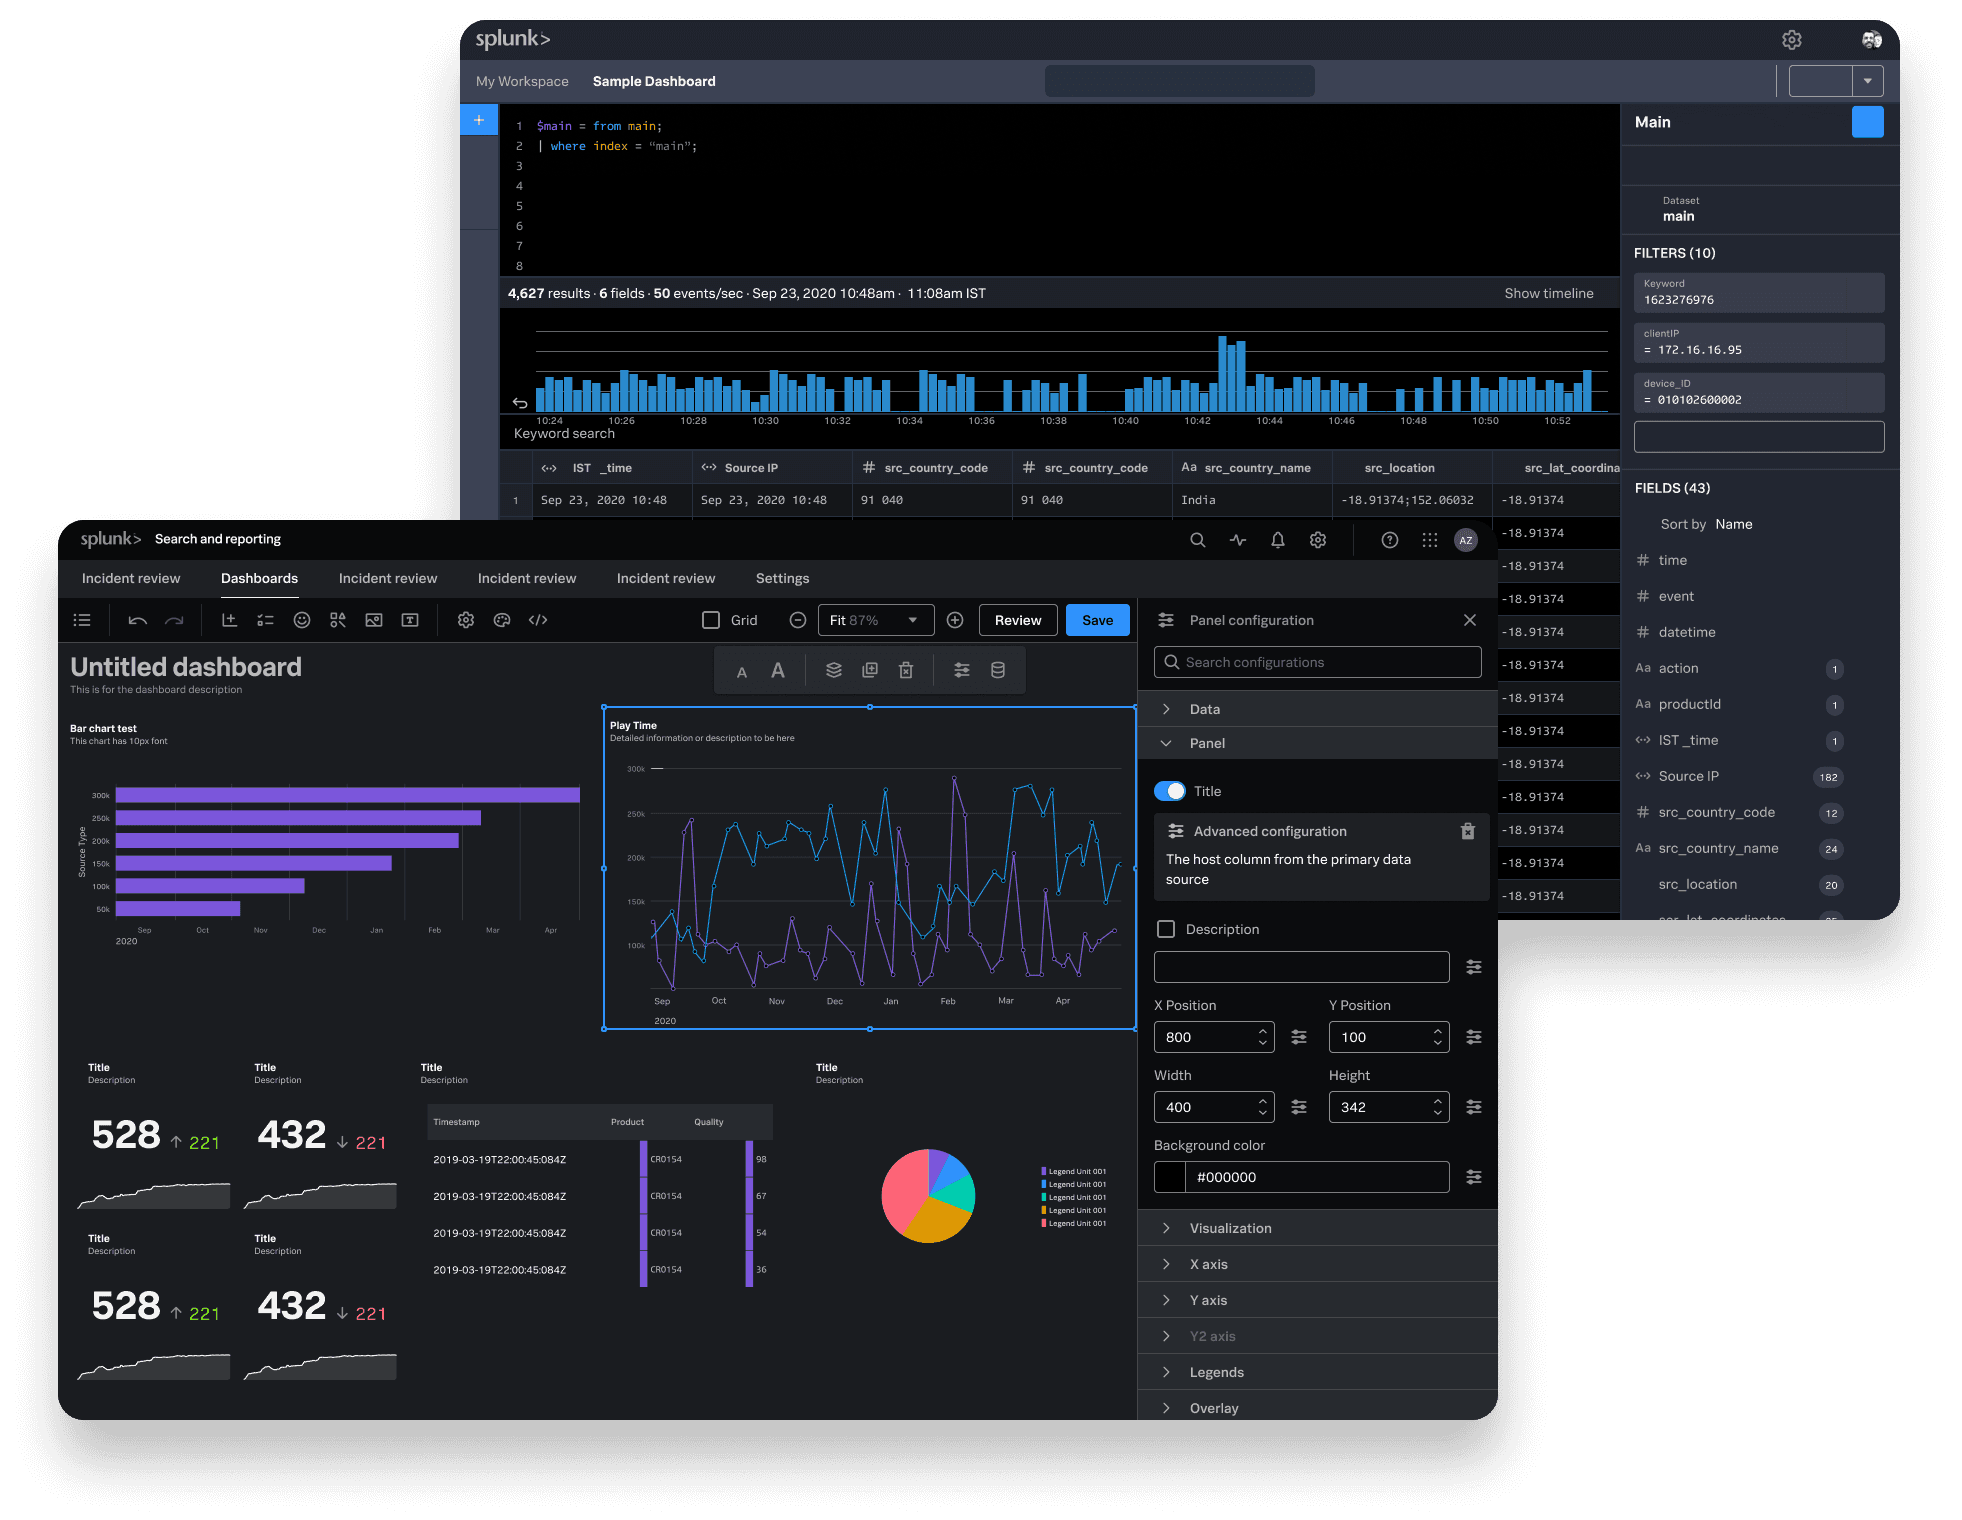Click Sort by Name in the Fields list
Screen dimensions: 1962x1520
(1706, 524)
